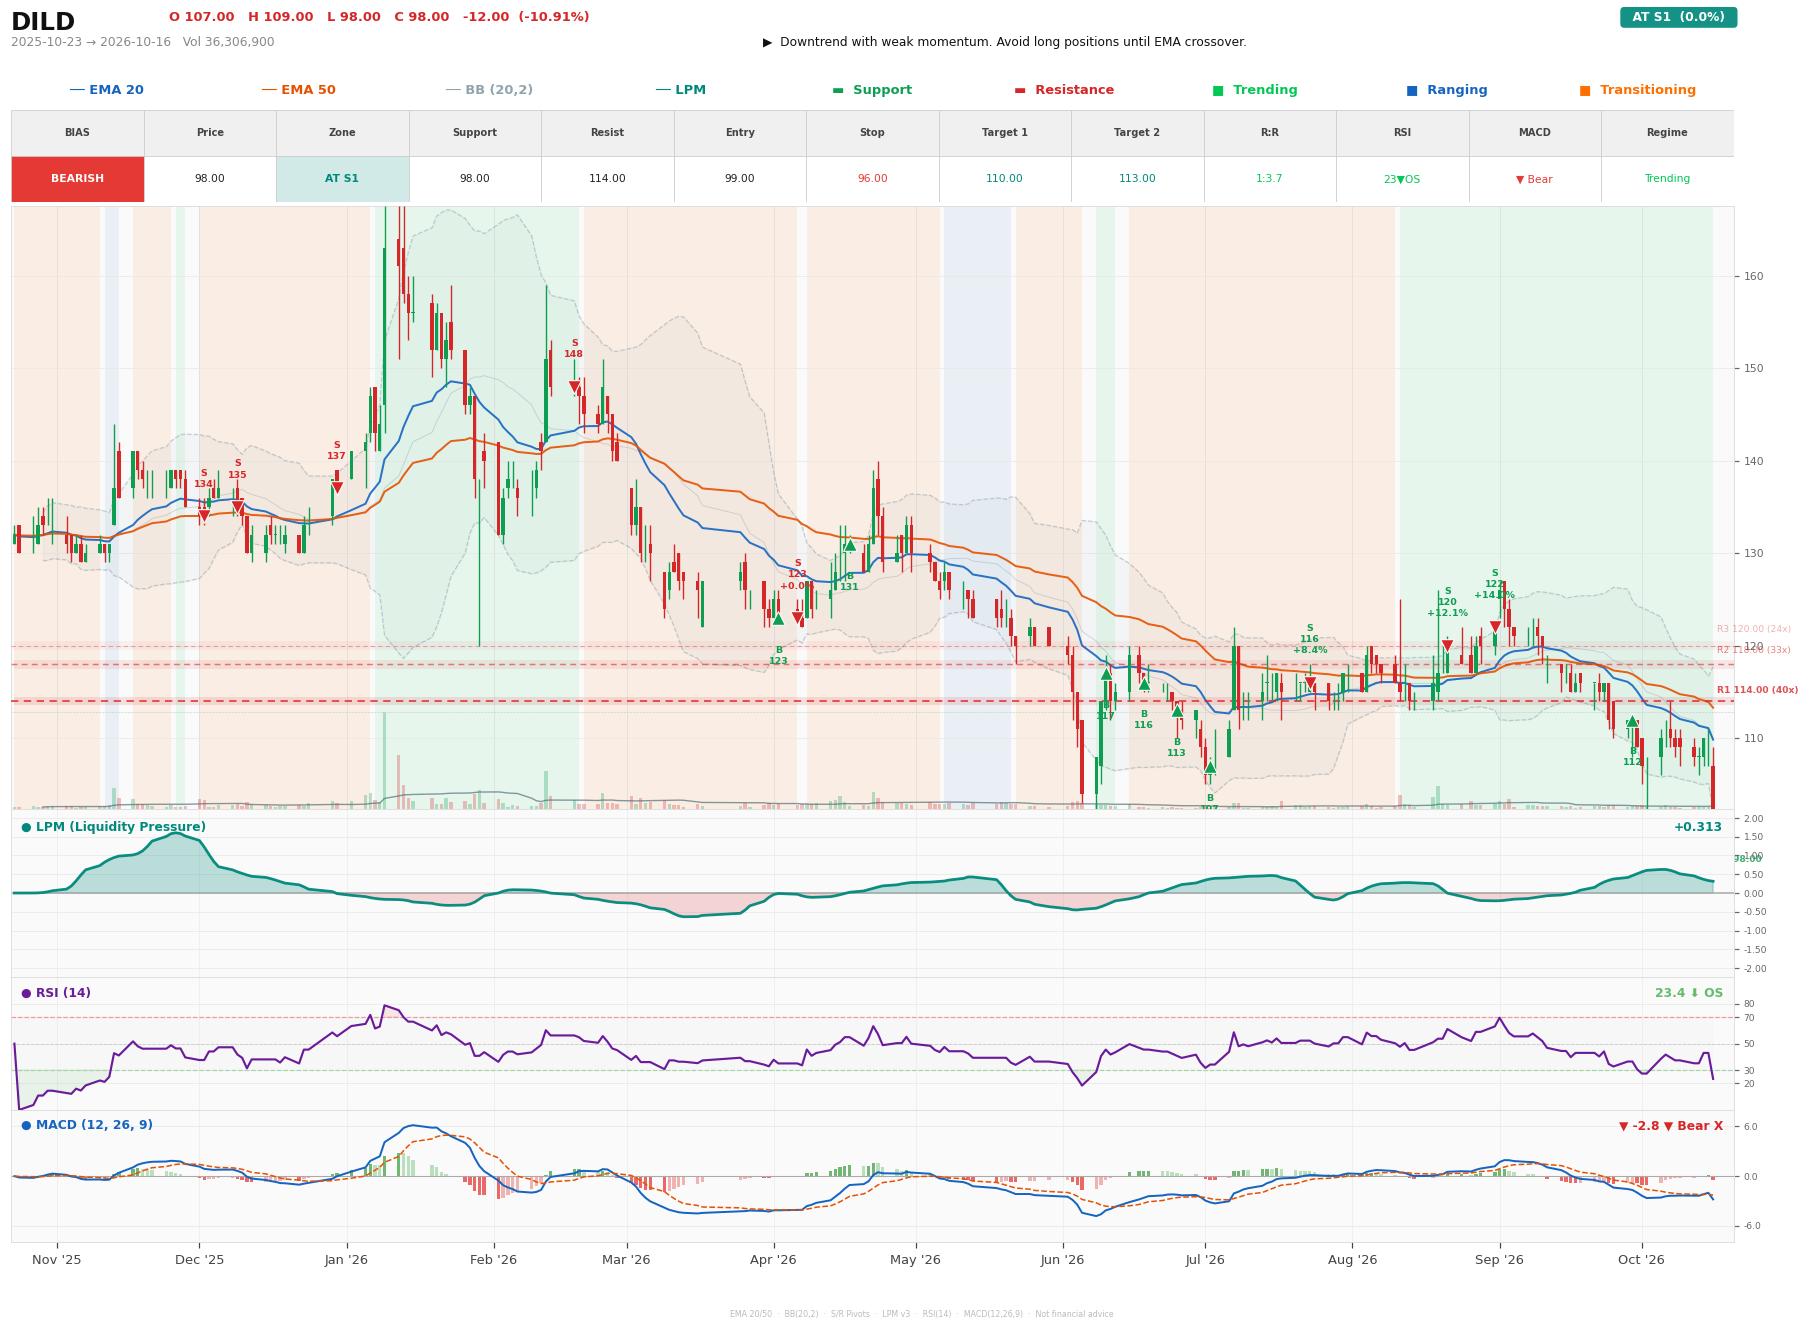1809x1330 pixels.
Task: Click the purple RSI (14) panel dot
Action: pyautogui.click(x=26, y=993)
